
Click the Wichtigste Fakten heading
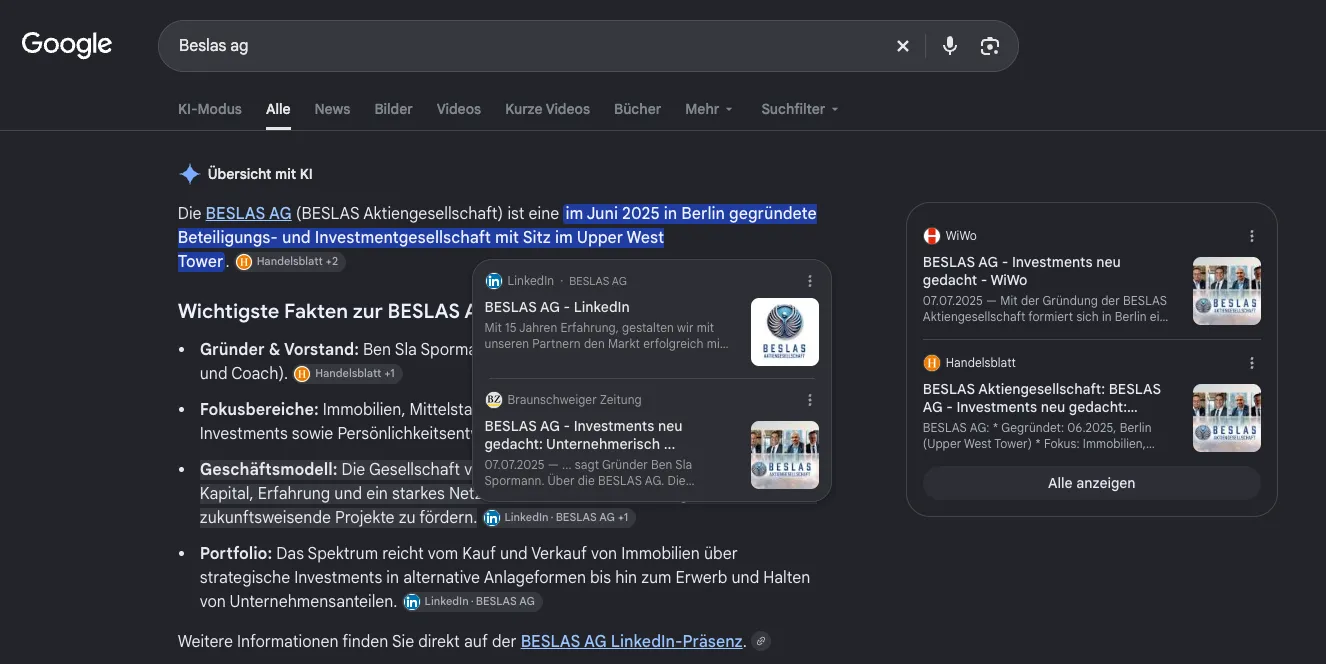[325, 311]
